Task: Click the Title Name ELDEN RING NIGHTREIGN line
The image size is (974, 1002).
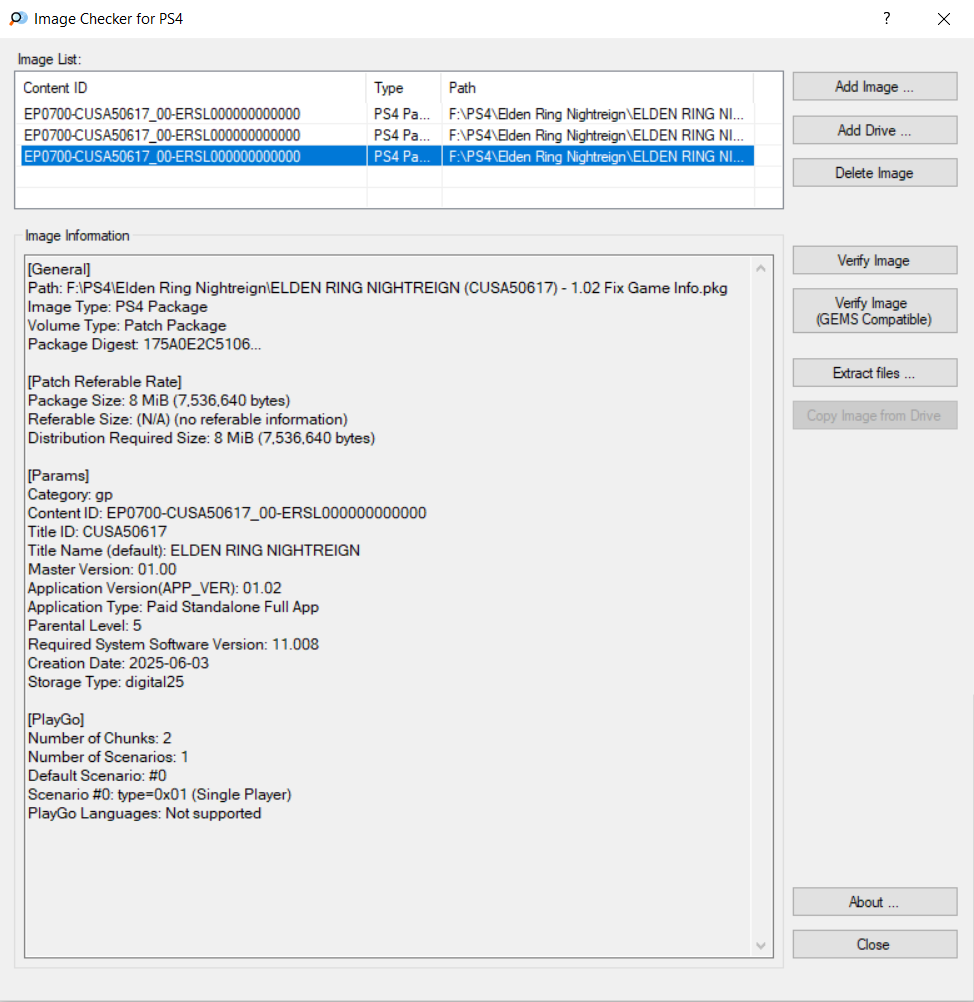Action: point(194,551)
